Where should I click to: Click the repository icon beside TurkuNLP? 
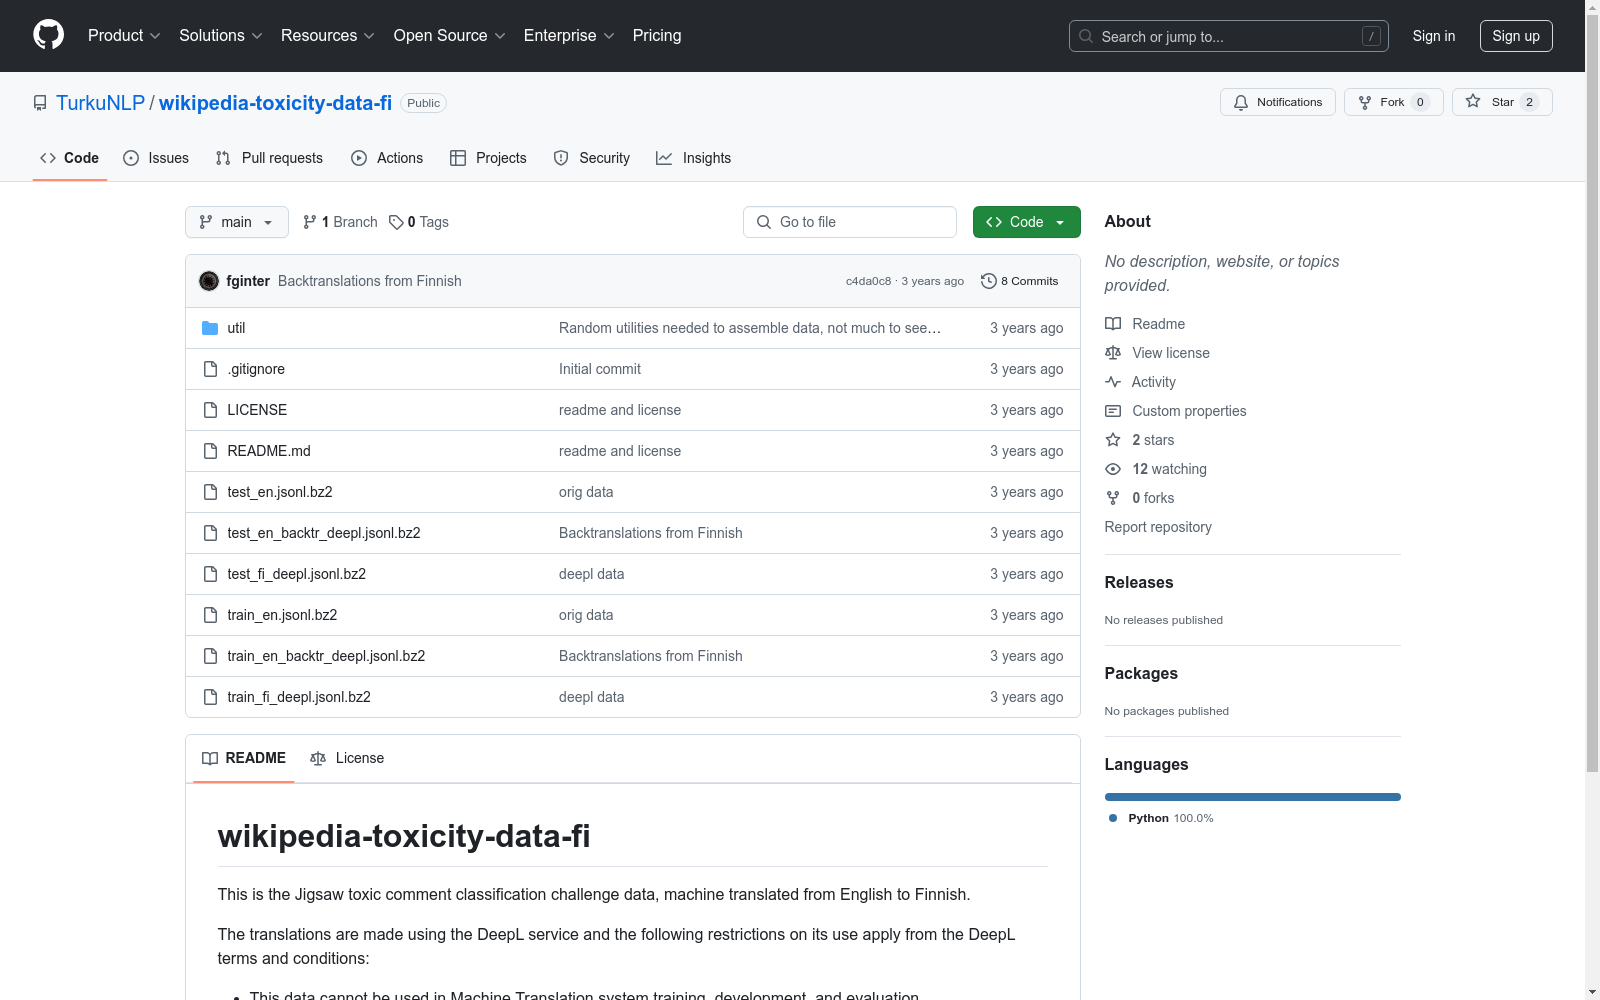40,103
